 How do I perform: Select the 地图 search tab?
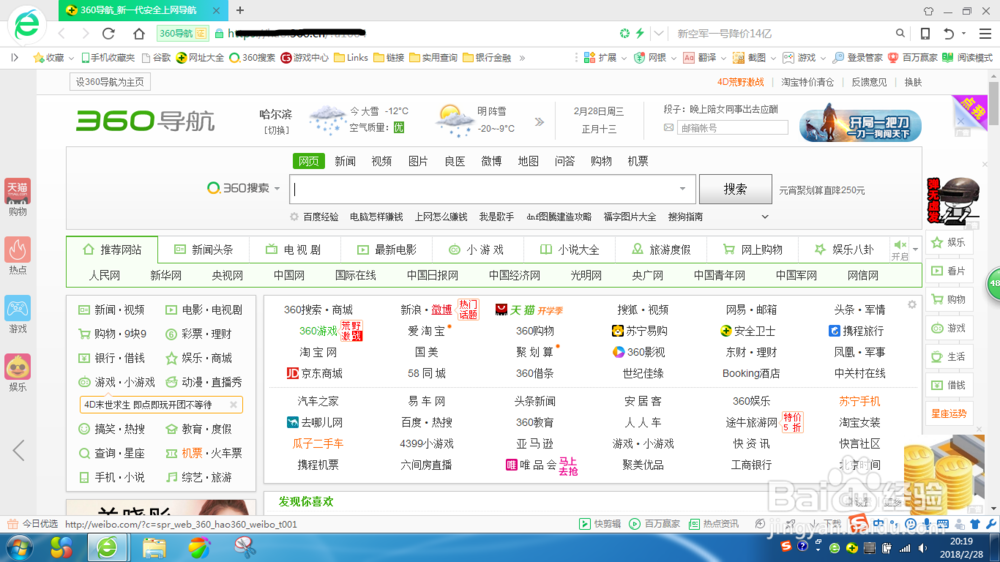[528, 161]
